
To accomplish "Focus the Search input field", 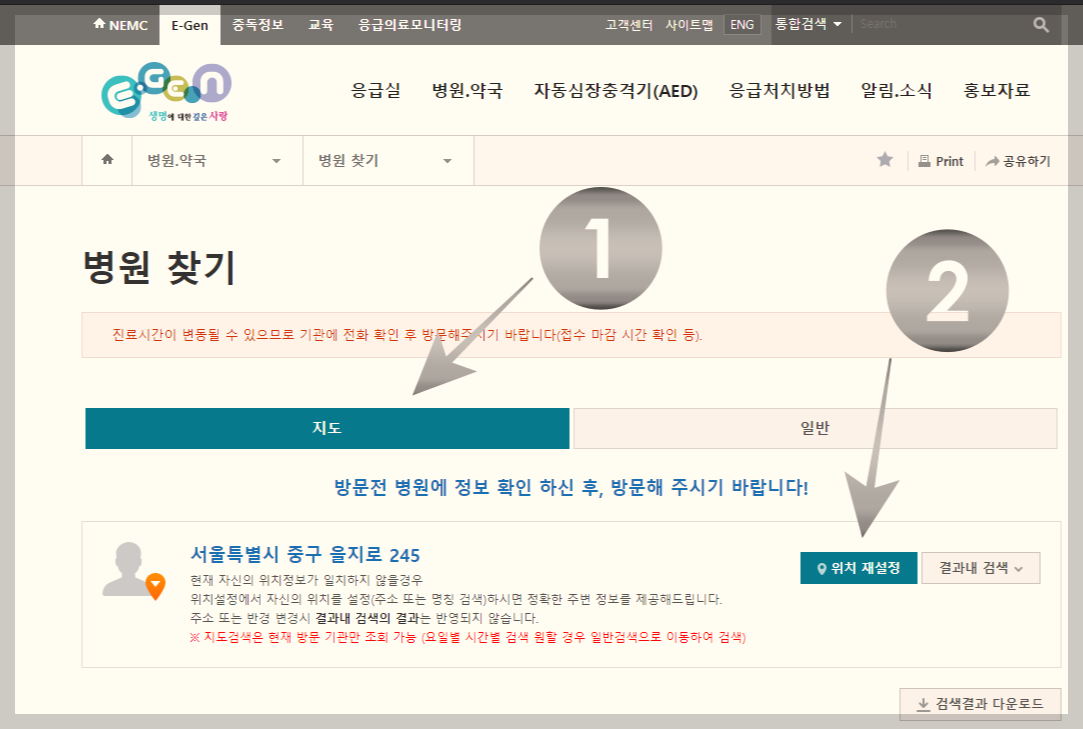I will [939, 24].
